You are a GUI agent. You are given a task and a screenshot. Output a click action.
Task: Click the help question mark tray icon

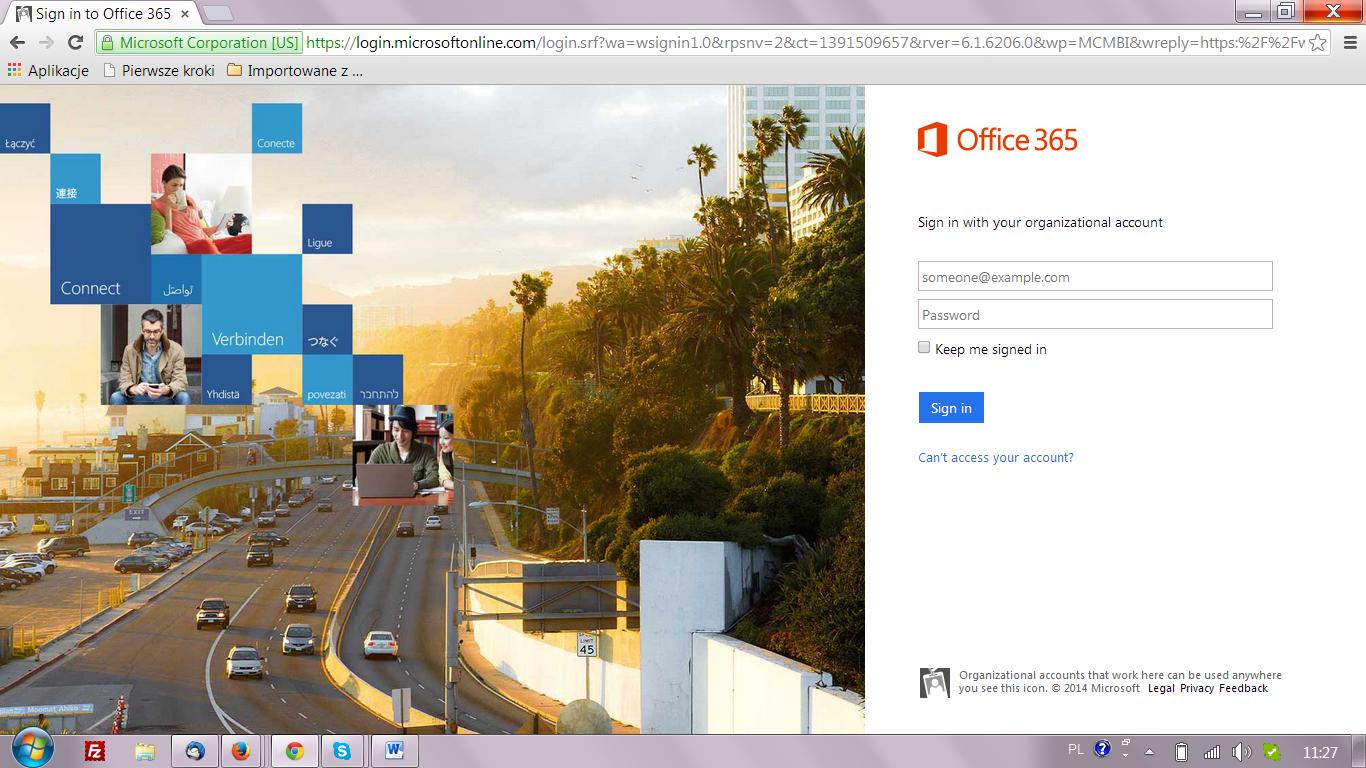click(1102, 749)
